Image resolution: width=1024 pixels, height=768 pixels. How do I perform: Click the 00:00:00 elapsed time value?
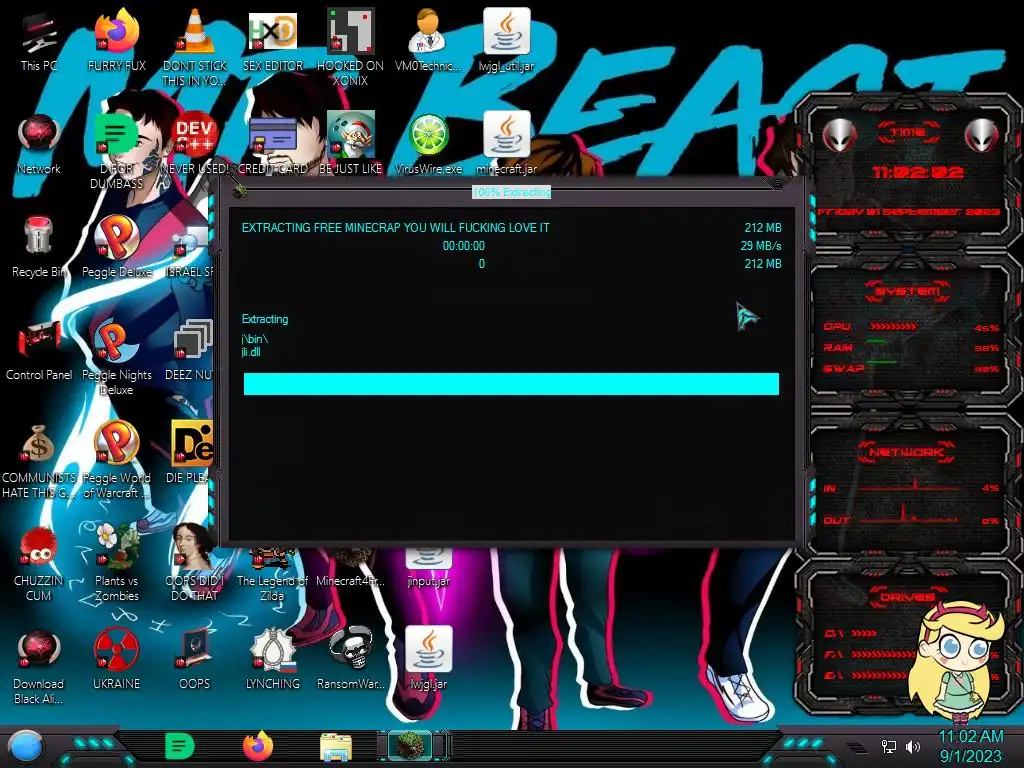click(x=464, y=246)
